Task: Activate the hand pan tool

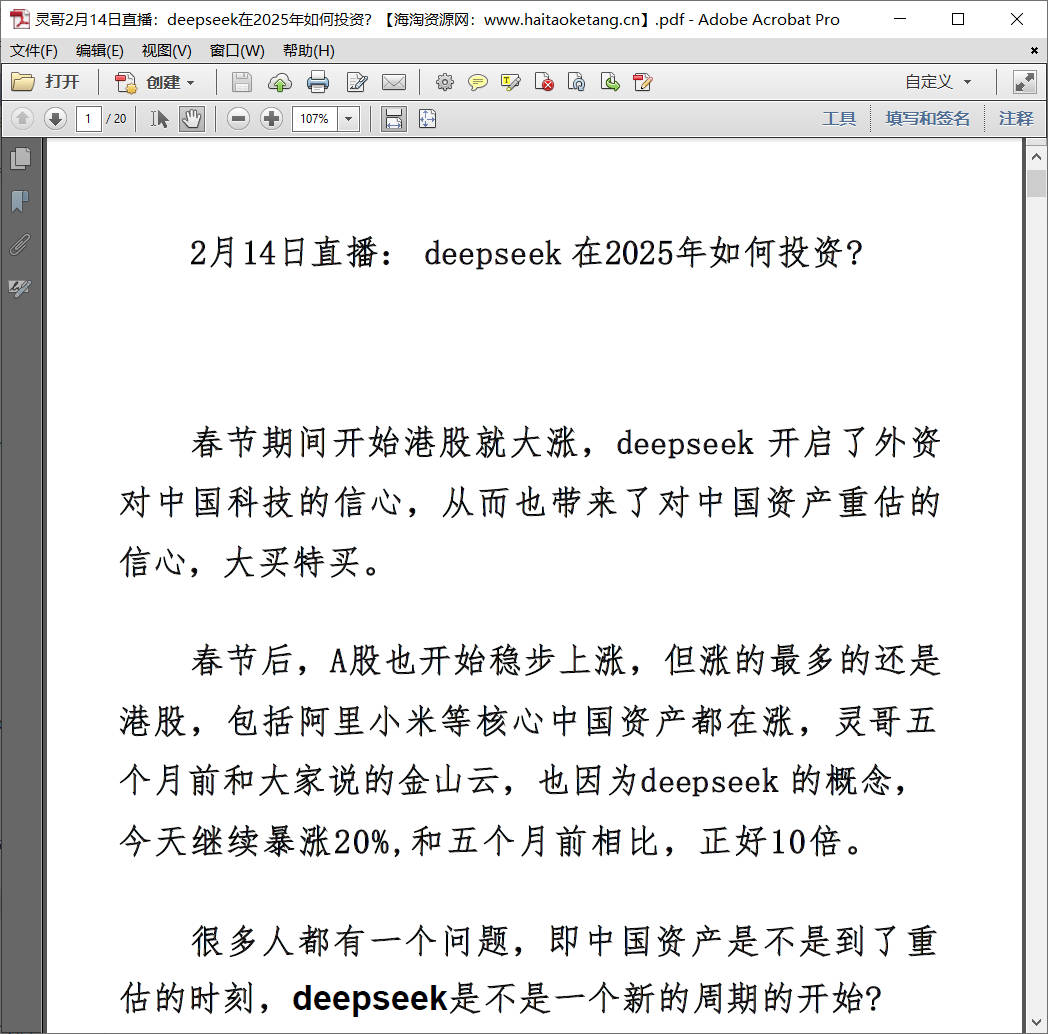Action: [192, 119]
